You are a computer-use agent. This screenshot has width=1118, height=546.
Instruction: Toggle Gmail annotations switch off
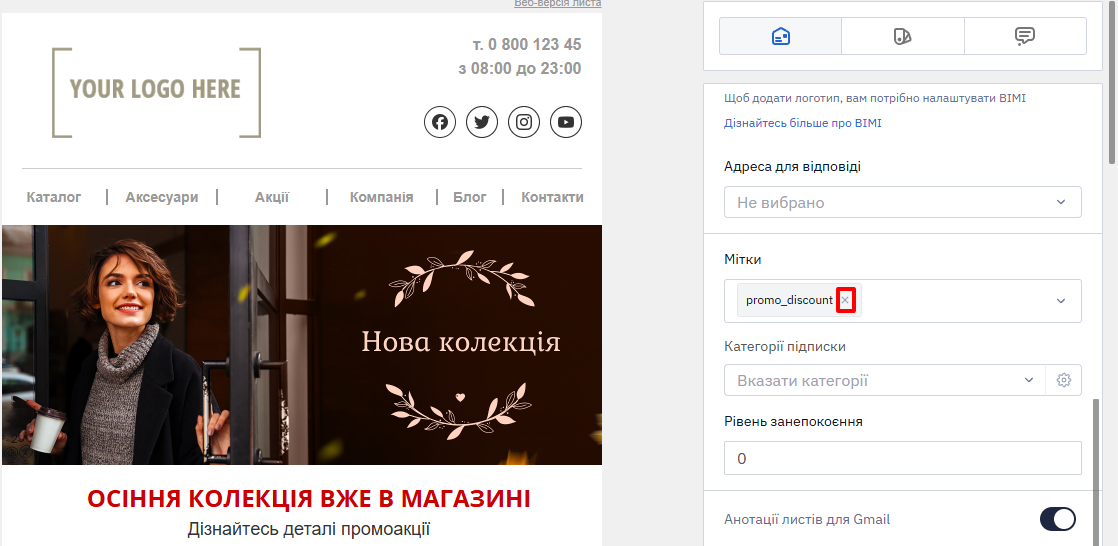[x=1057, y=519]
